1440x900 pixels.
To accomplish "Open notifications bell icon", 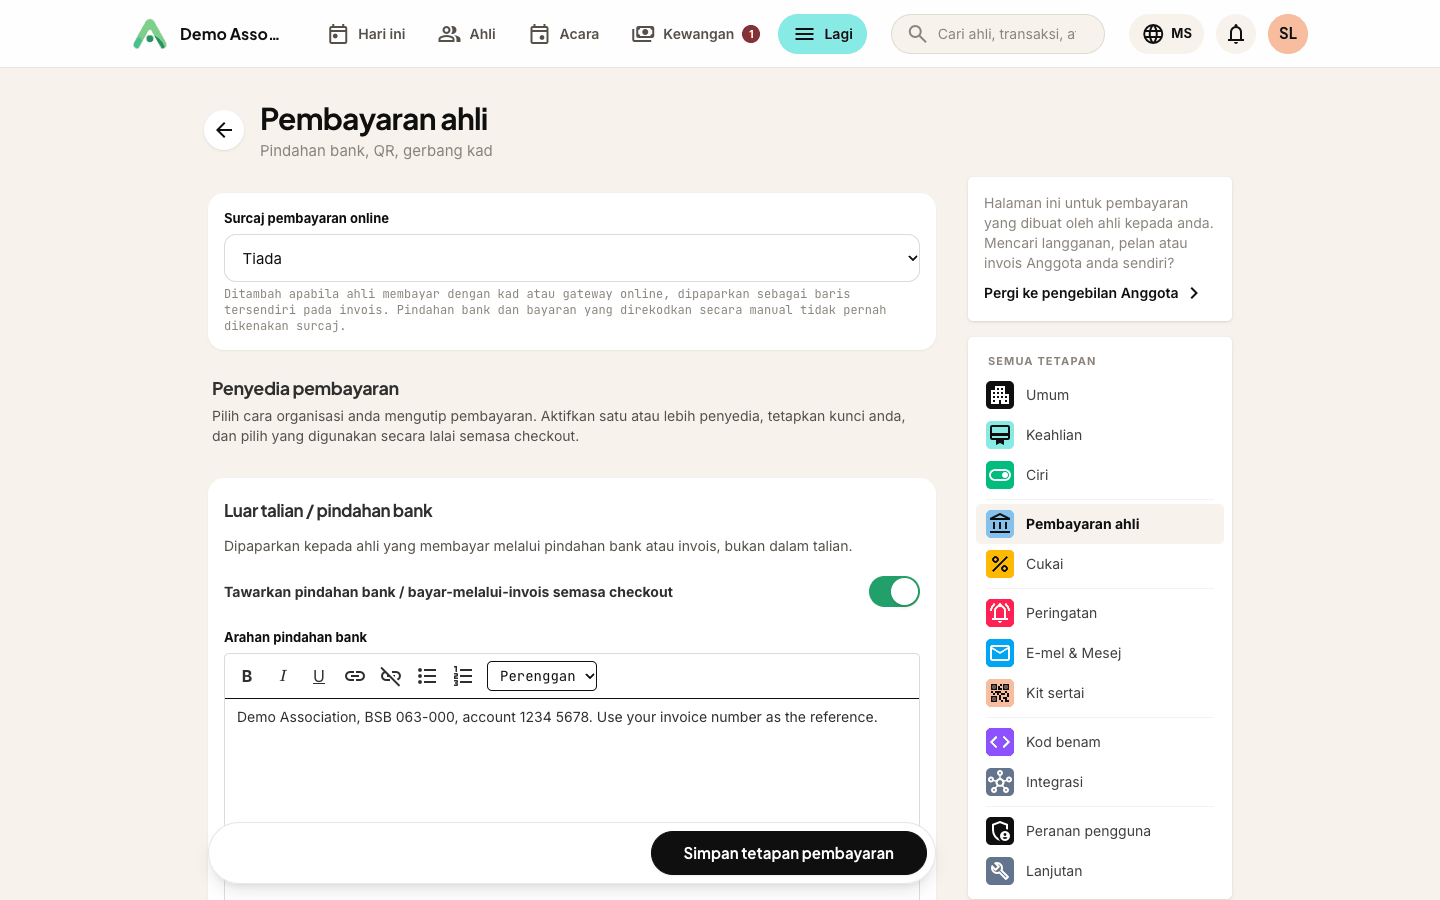I will tap(1236, 34).
